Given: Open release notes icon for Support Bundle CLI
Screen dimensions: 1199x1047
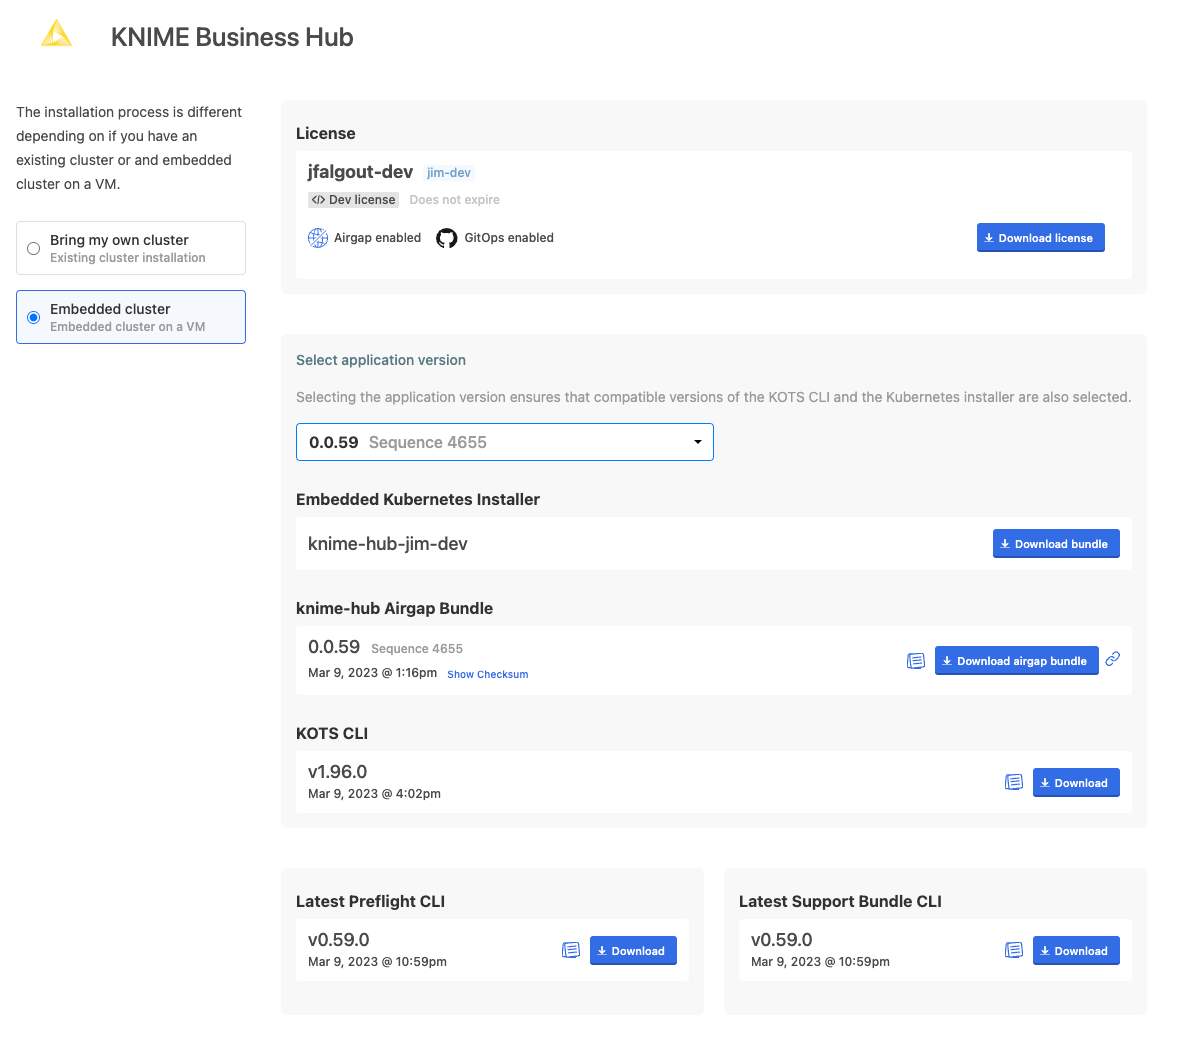Looking at the screenshot, I should (x=1013, y=950).
